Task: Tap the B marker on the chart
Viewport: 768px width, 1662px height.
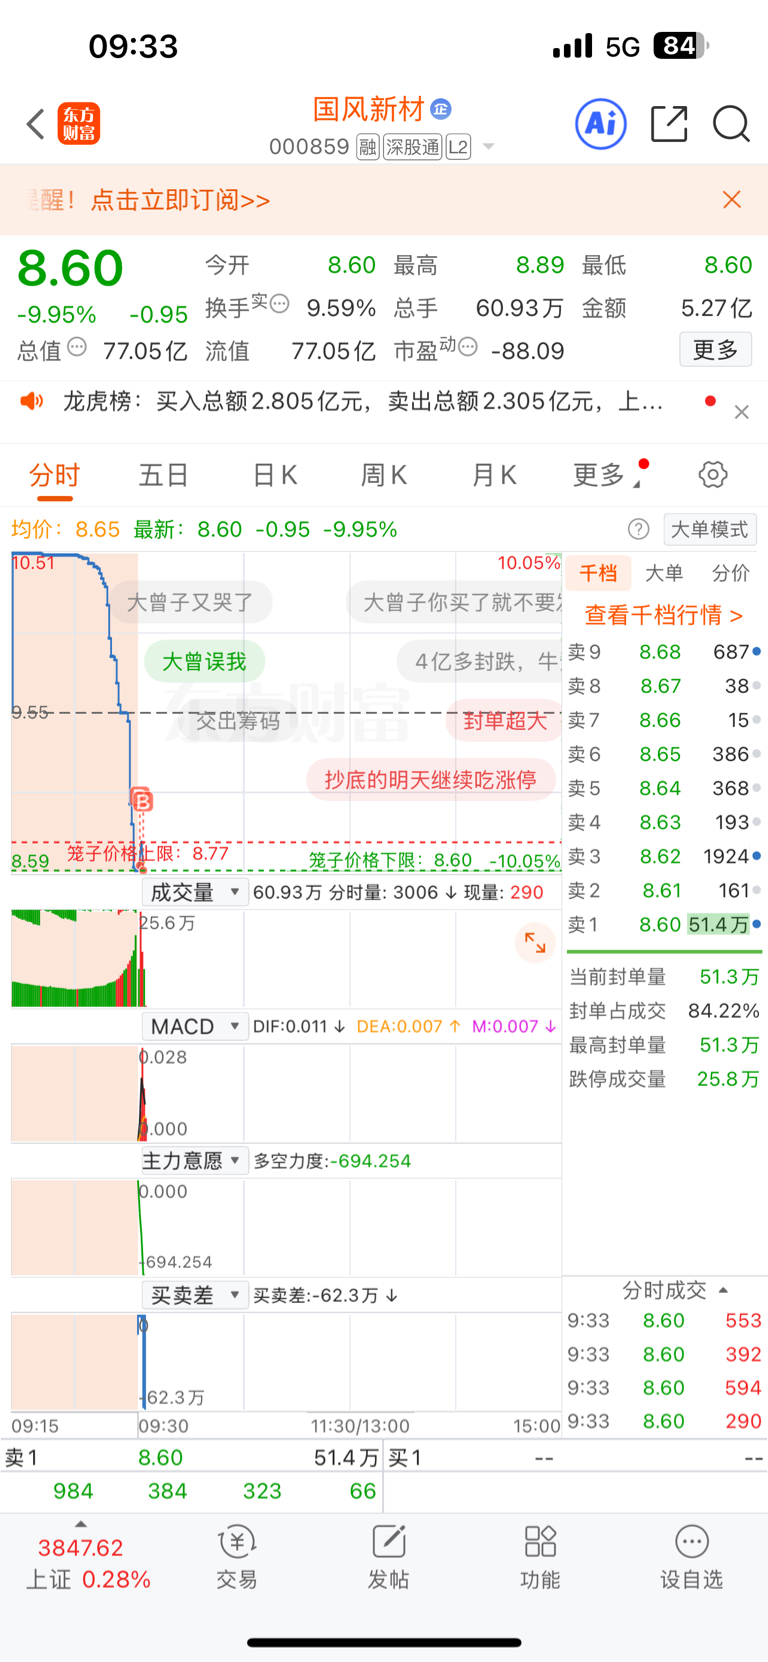Action: click(142, 800)
